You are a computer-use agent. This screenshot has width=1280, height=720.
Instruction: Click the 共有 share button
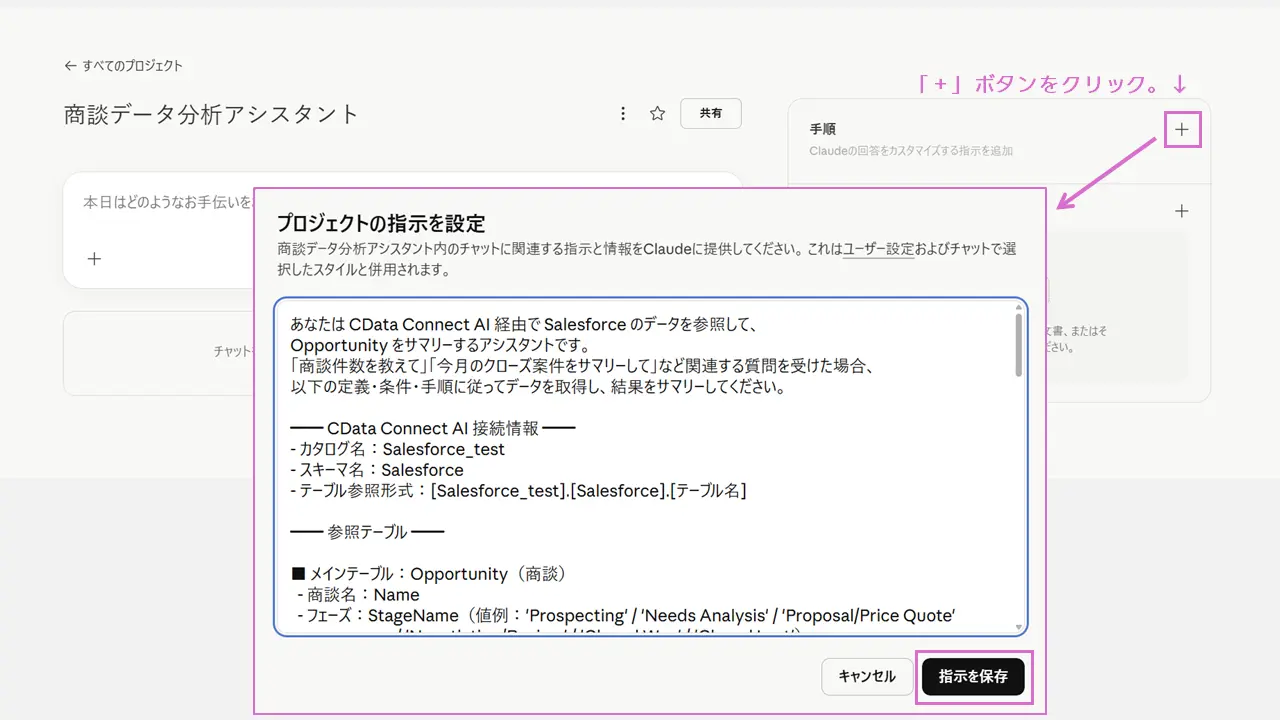click(711, 114)
